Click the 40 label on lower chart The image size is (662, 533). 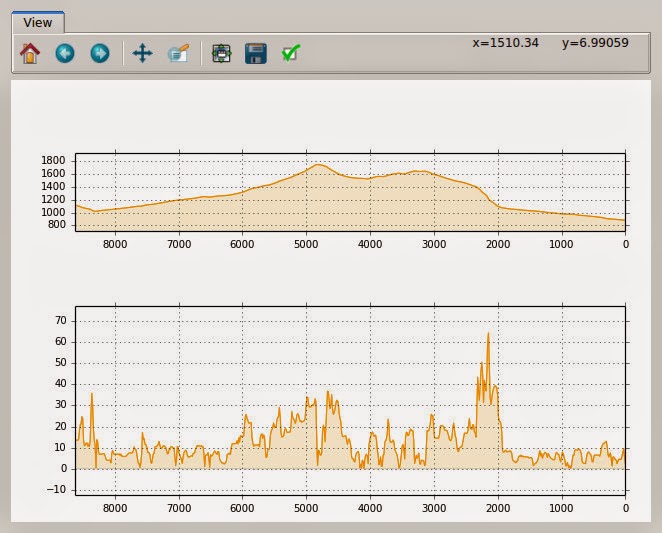61,384
